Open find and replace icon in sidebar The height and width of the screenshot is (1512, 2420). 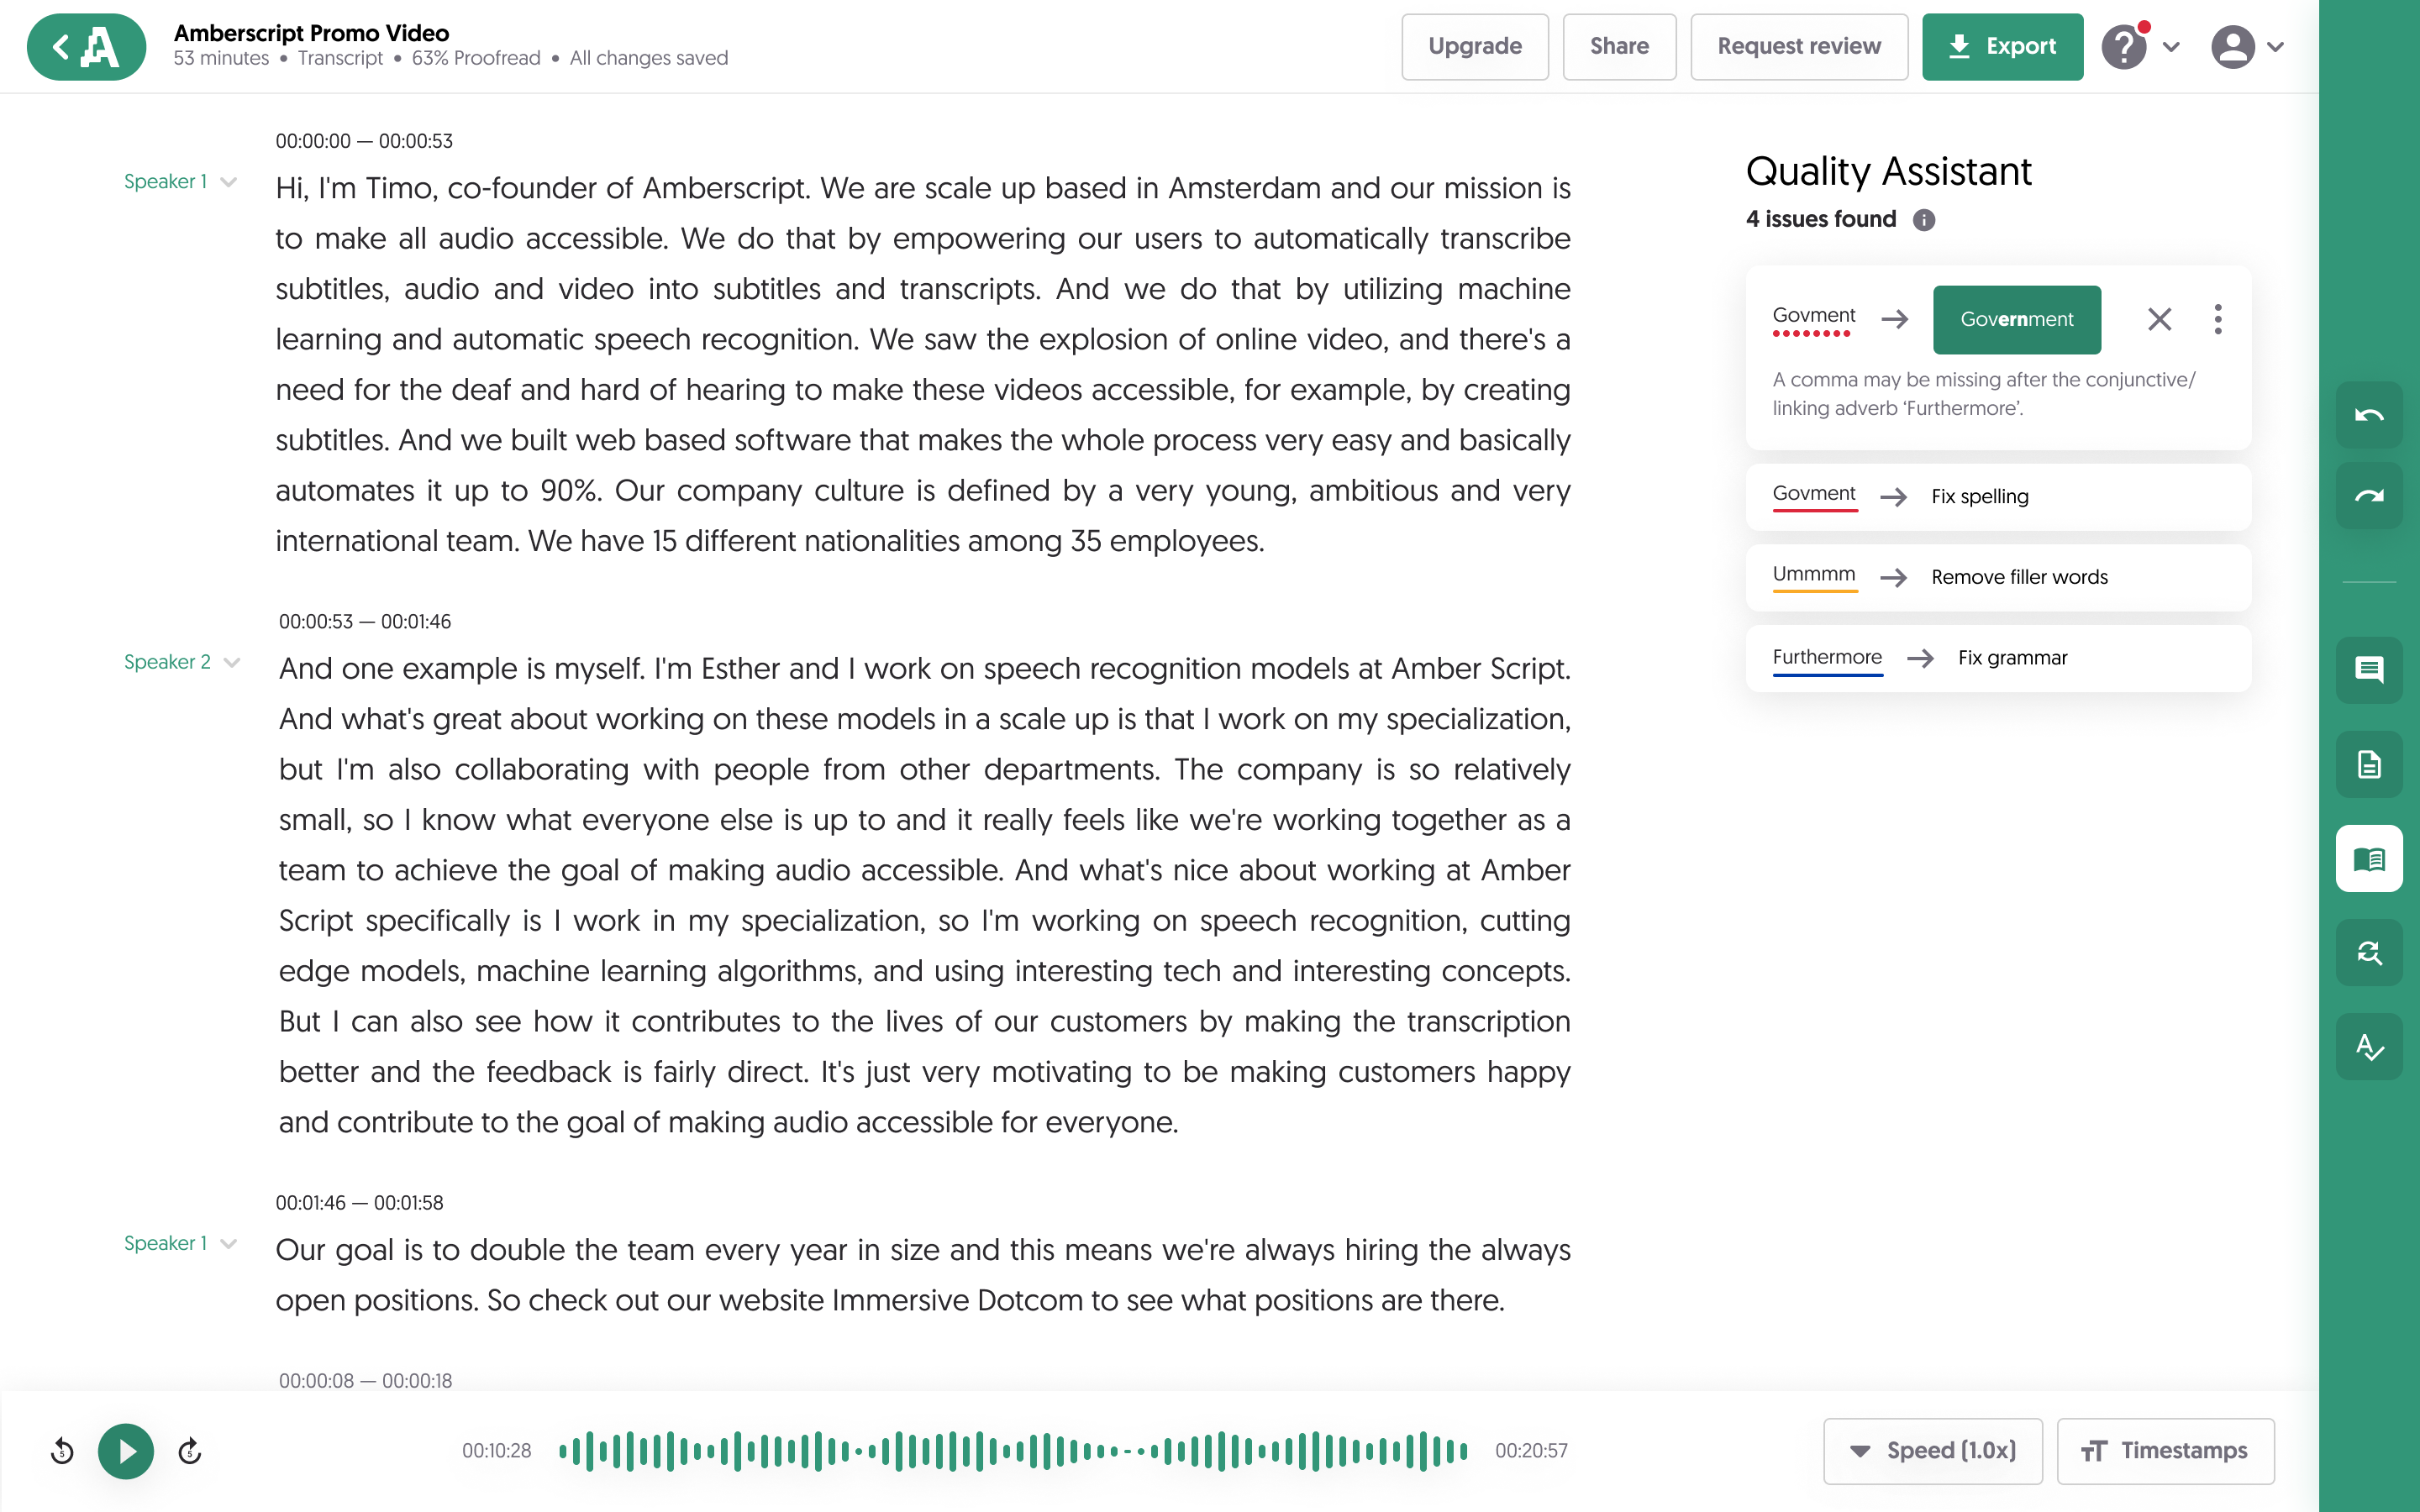pyautogui.click(x=2369, y=952)
